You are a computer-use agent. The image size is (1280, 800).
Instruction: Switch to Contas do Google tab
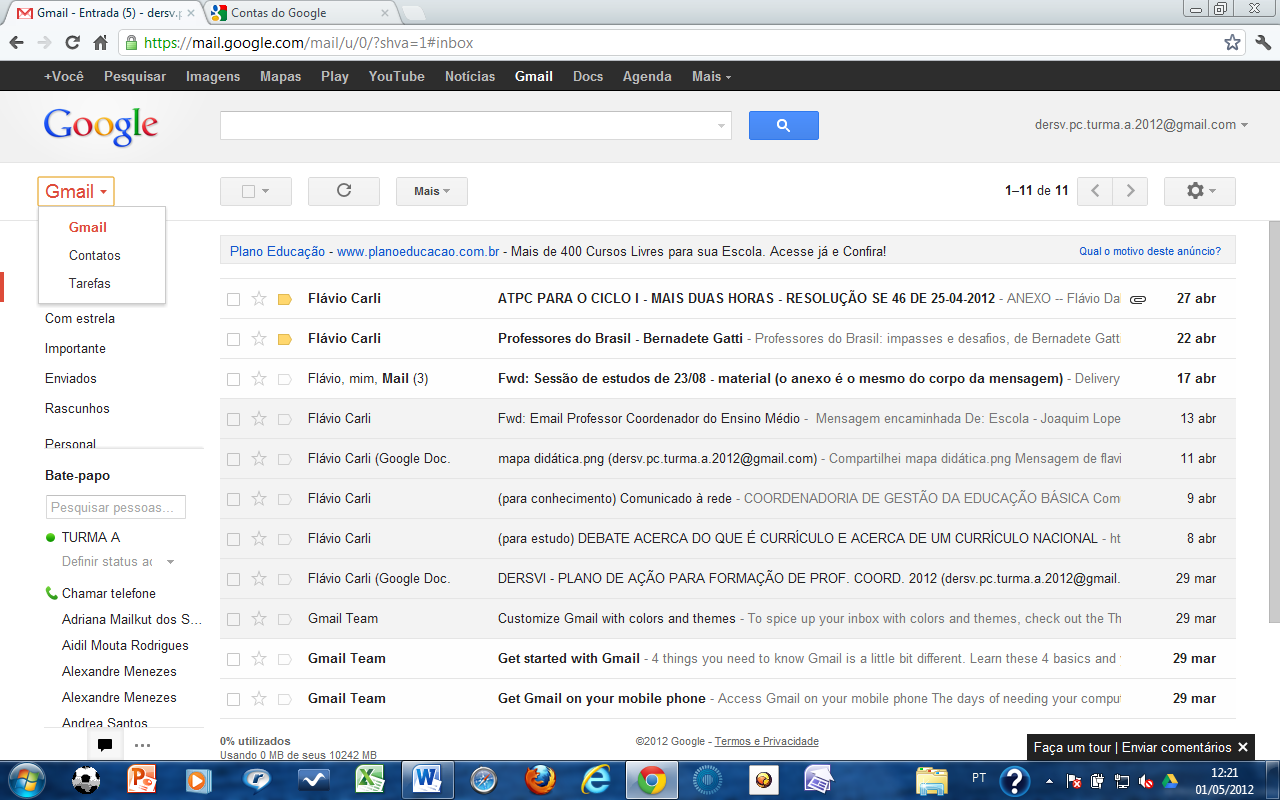[300, 13]
